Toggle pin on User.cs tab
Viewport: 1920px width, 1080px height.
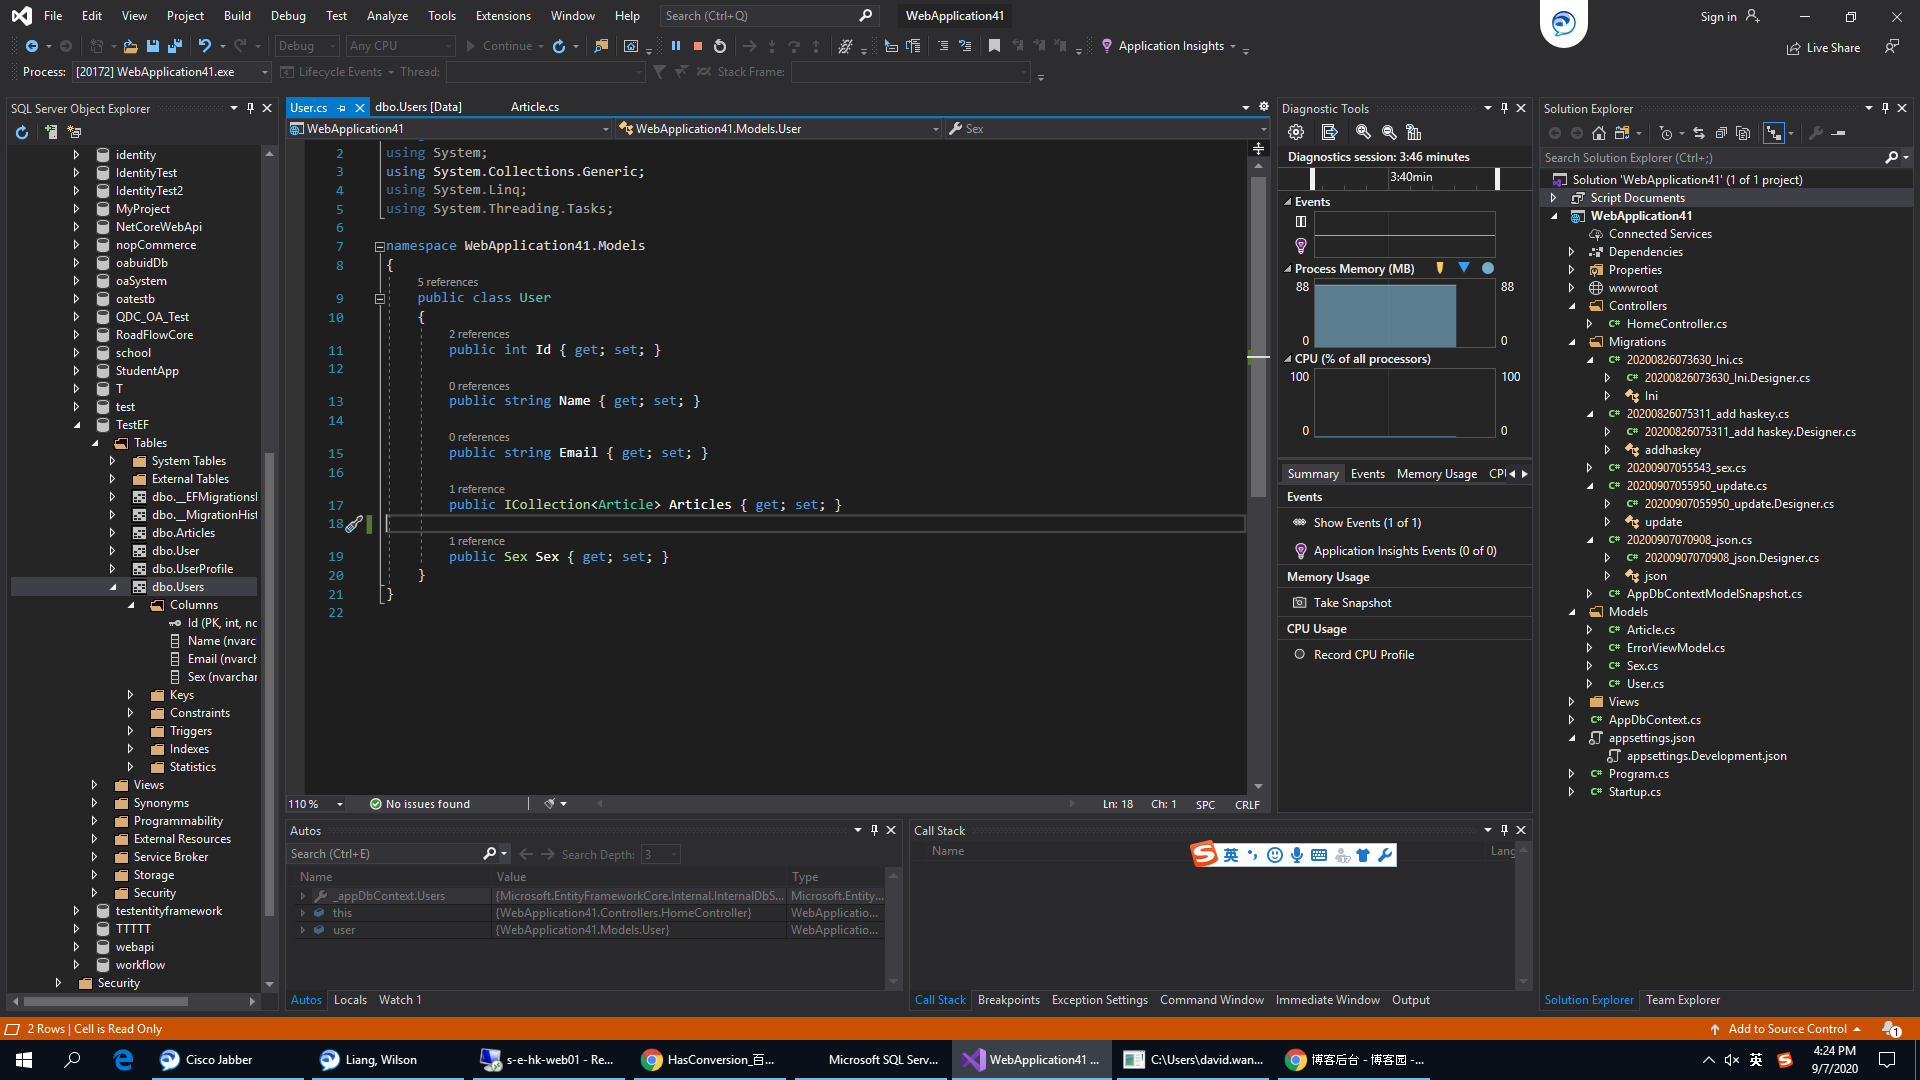342,108
